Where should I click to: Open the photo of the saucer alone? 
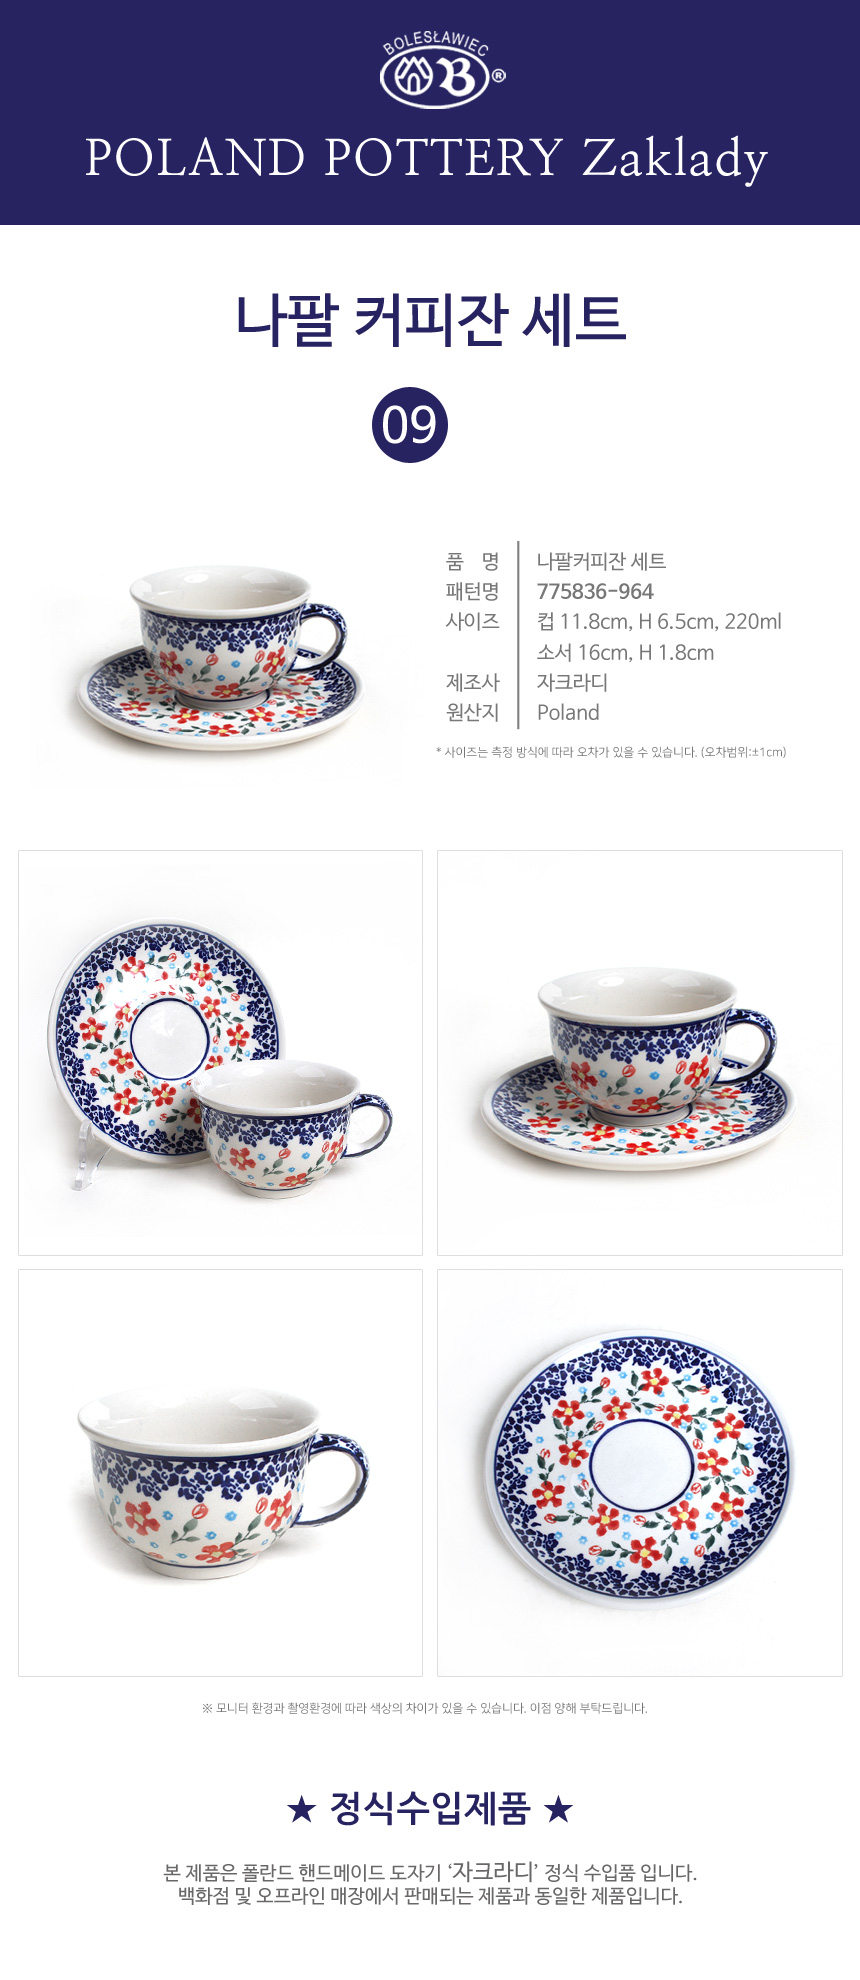point(640,1473)
